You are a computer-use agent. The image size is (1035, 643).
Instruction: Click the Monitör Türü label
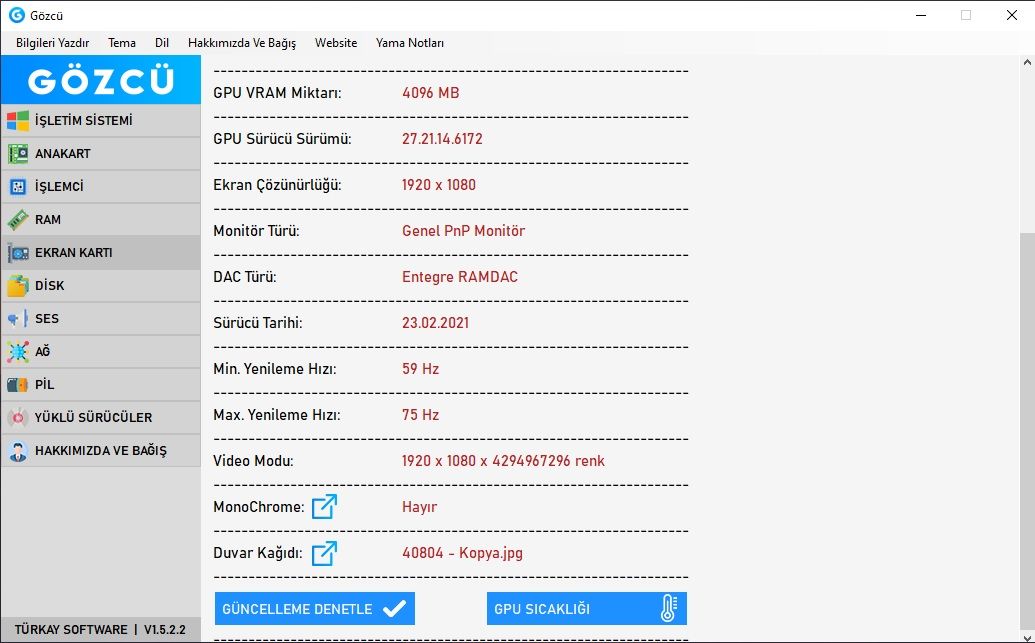click(256, 231)
